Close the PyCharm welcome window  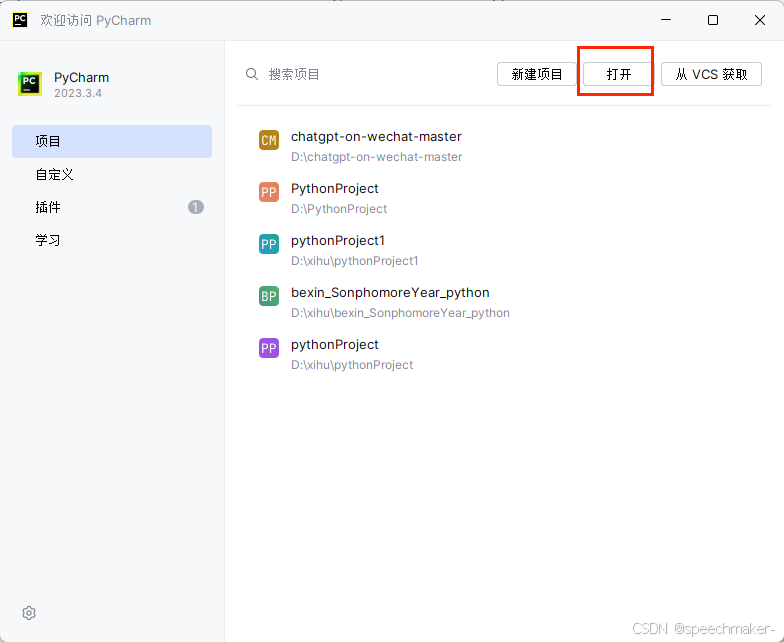point(760,20)
